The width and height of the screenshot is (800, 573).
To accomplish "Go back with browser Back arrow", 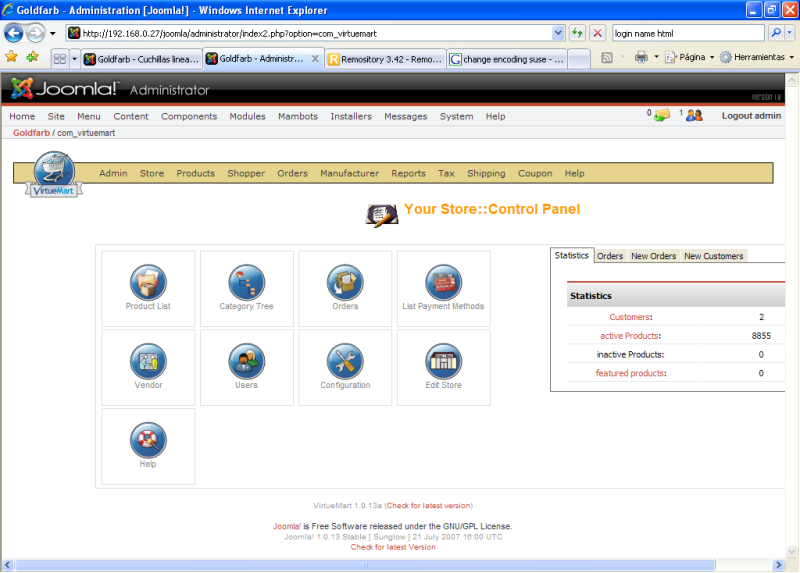I will coord(14,34).
